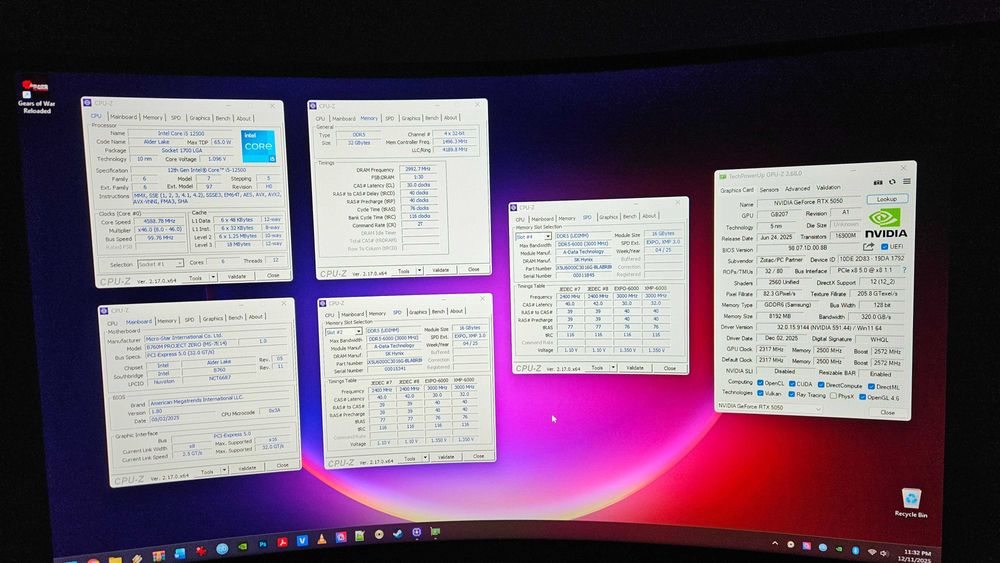Open the NVIDIA GeForce RTX 5050 GPU selector dropdown
Viewport: 1000px width, 563px height.
click(770, 407)
